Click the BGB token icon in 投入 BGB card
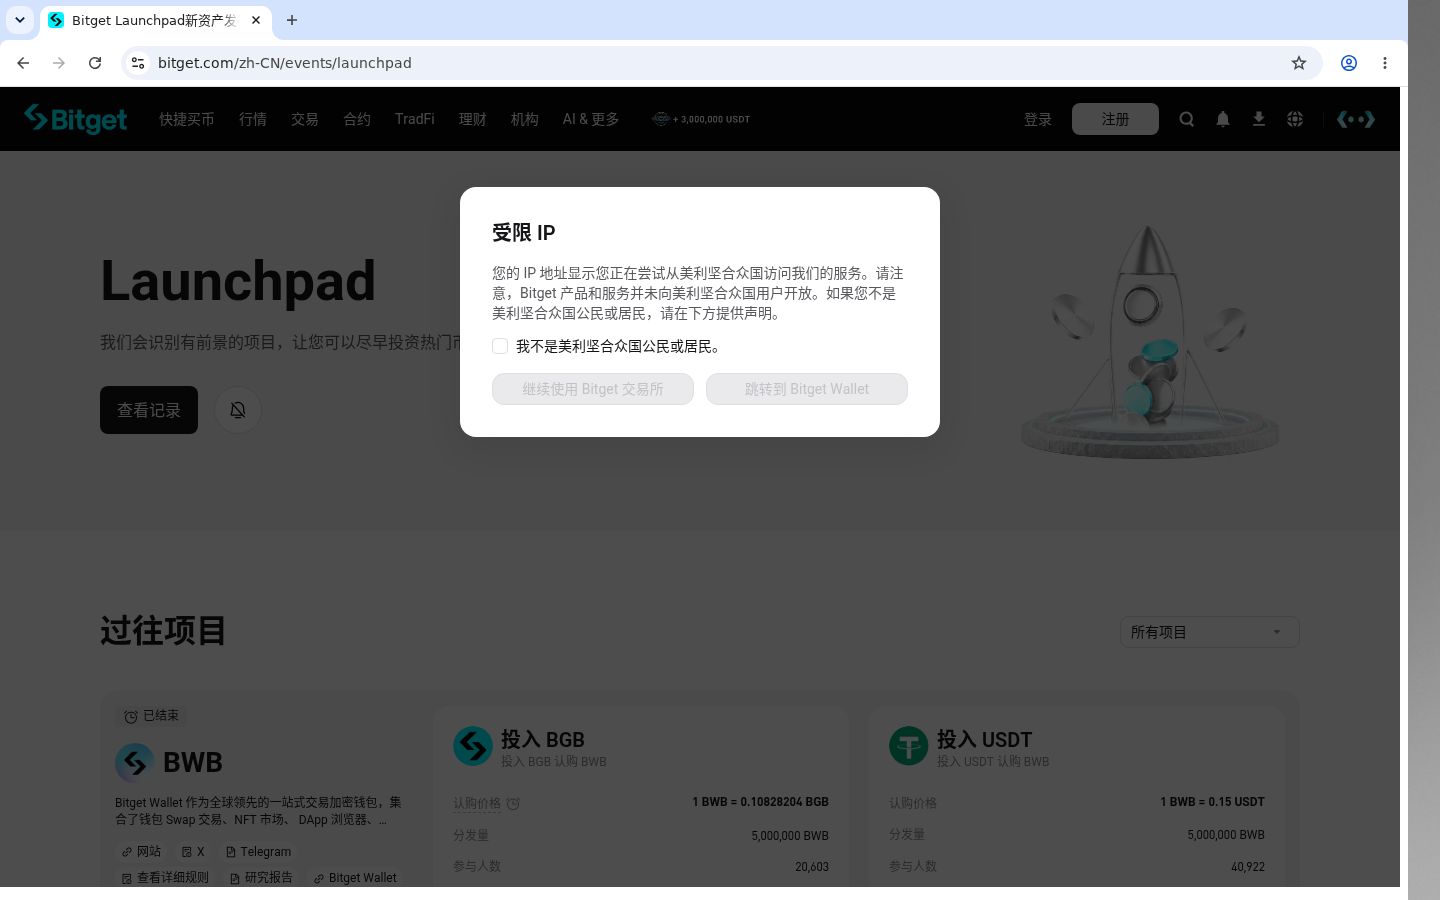Viewport: 1440px width, 900px height. coord(473,746)
